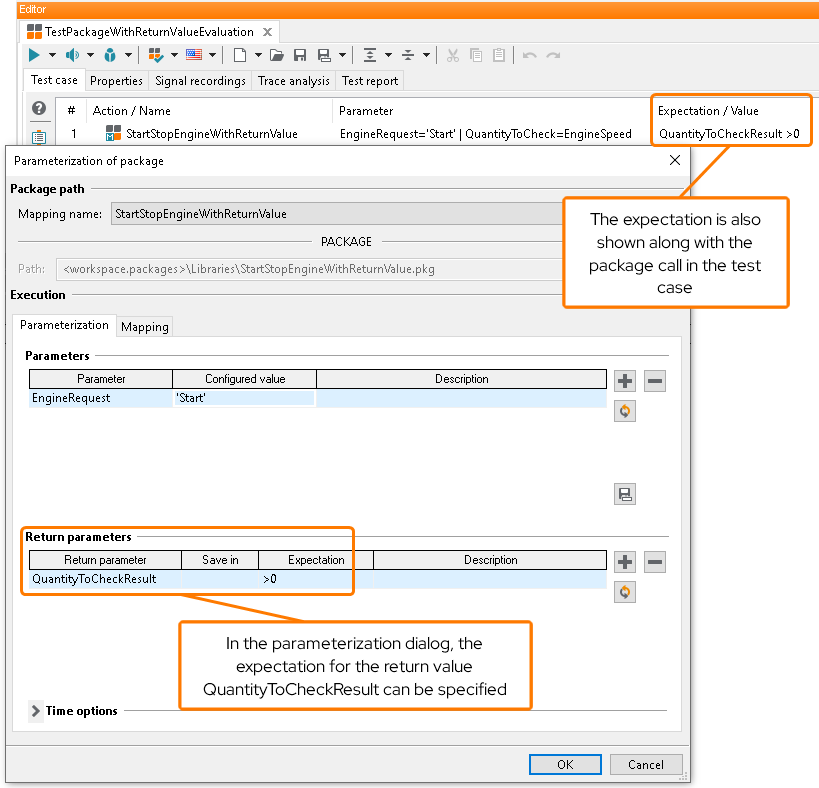Close the TestPackageWithReturnValueEvaluation editor tab
Image resolution: width=819 pixels, height=788 pixels.
tap(267, 32)
